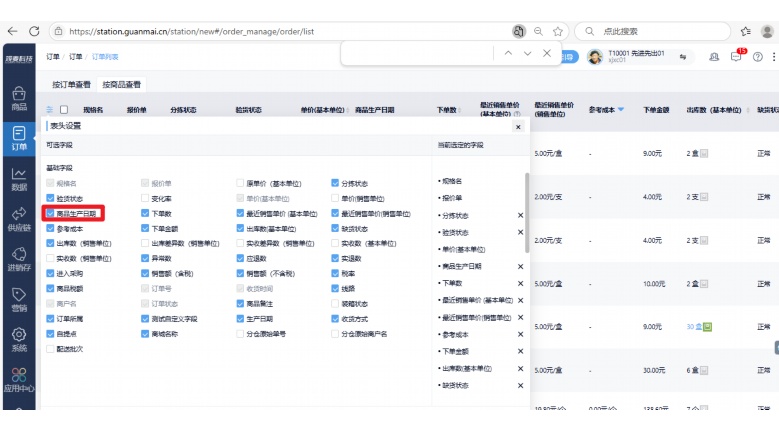
Task: Remove 商品生产日期 from selected fields
Action: click(521, 267)
